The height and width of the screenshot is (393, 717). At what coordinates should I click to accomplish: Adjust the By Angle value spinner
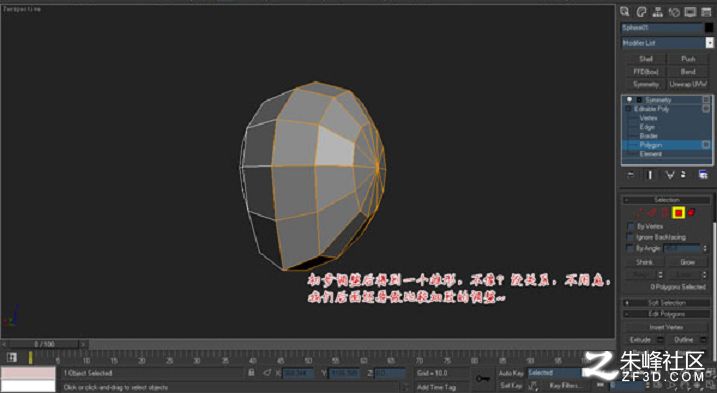point(705,248)
